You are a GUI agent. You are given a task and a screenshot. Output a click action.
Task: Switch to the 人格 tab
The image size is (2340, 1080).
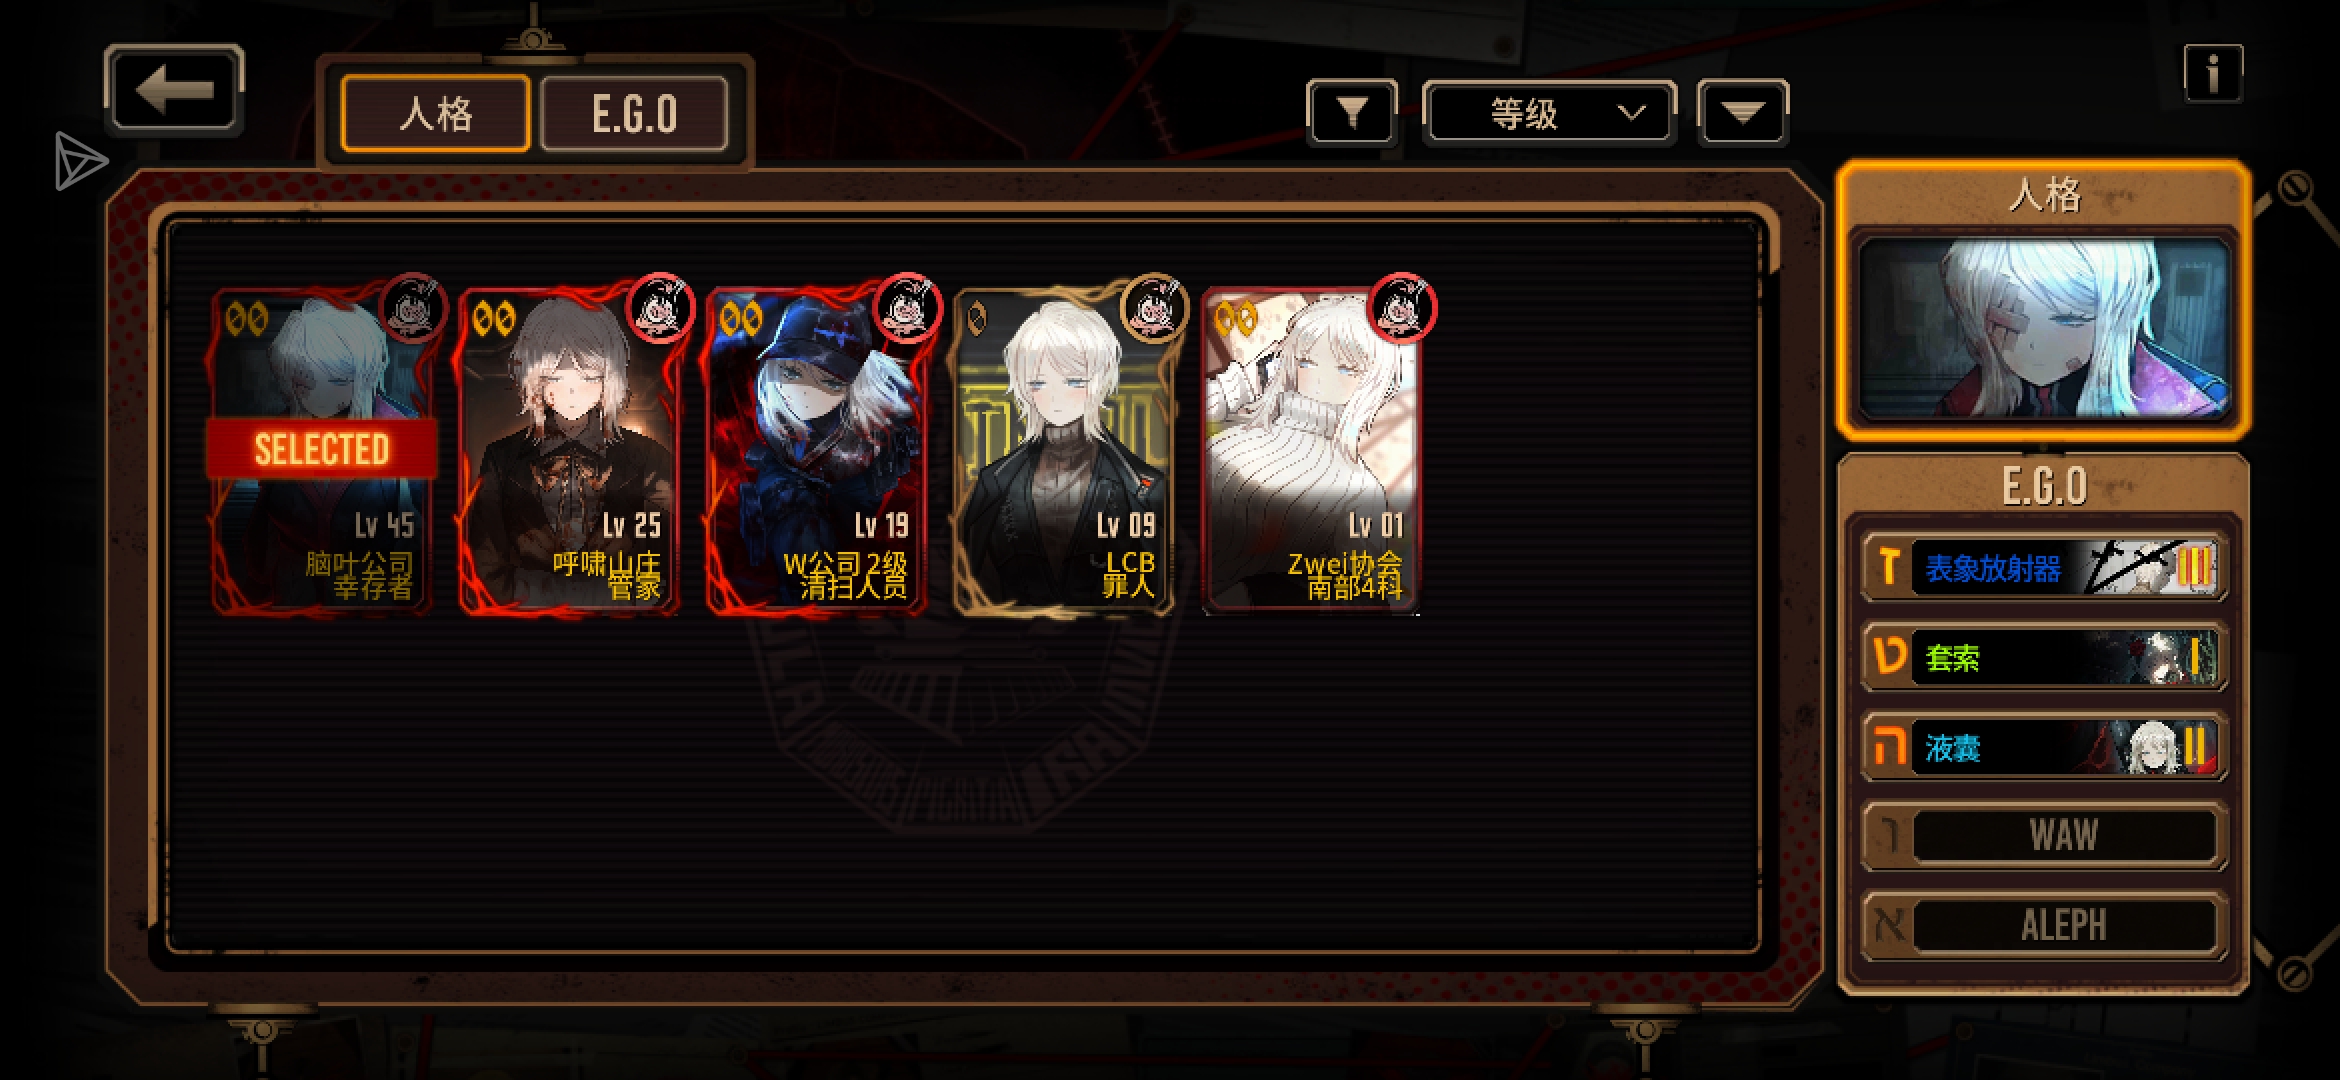(x=435, y=113)
